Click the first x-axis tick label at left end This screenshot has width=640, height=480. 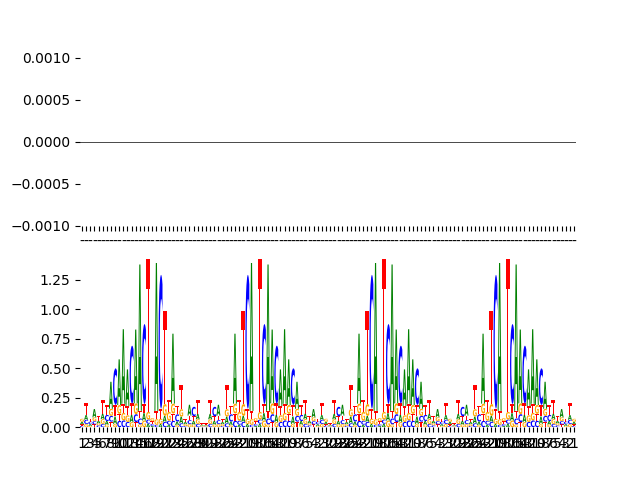pyautogui.click(x=82, y=443)
